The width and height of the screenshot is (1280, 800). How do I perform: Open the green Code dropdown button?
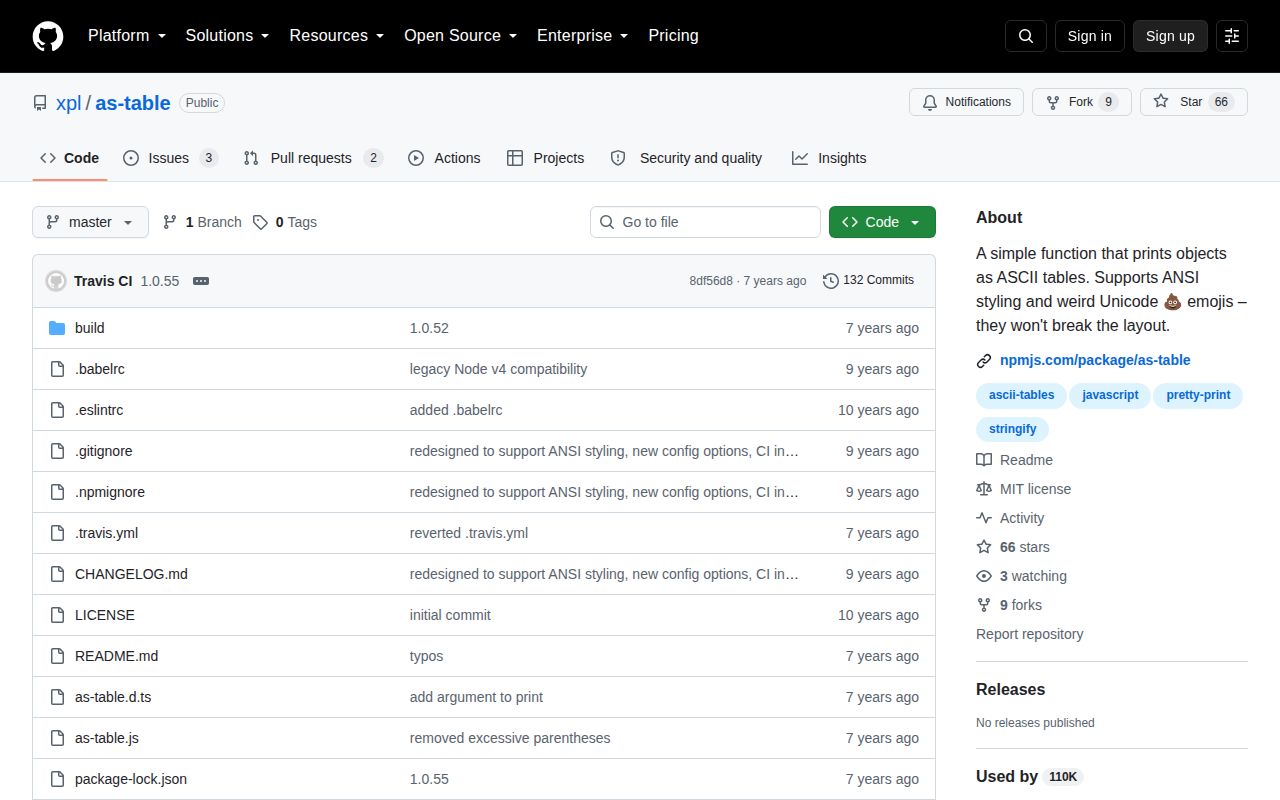[x=882, y=222]
